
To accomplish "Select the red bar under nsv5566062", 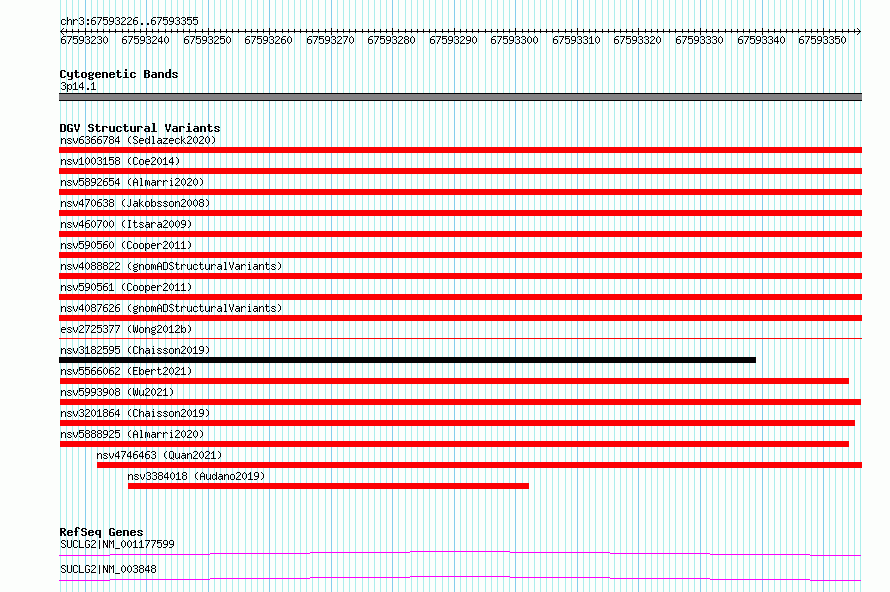I will 454,381.
